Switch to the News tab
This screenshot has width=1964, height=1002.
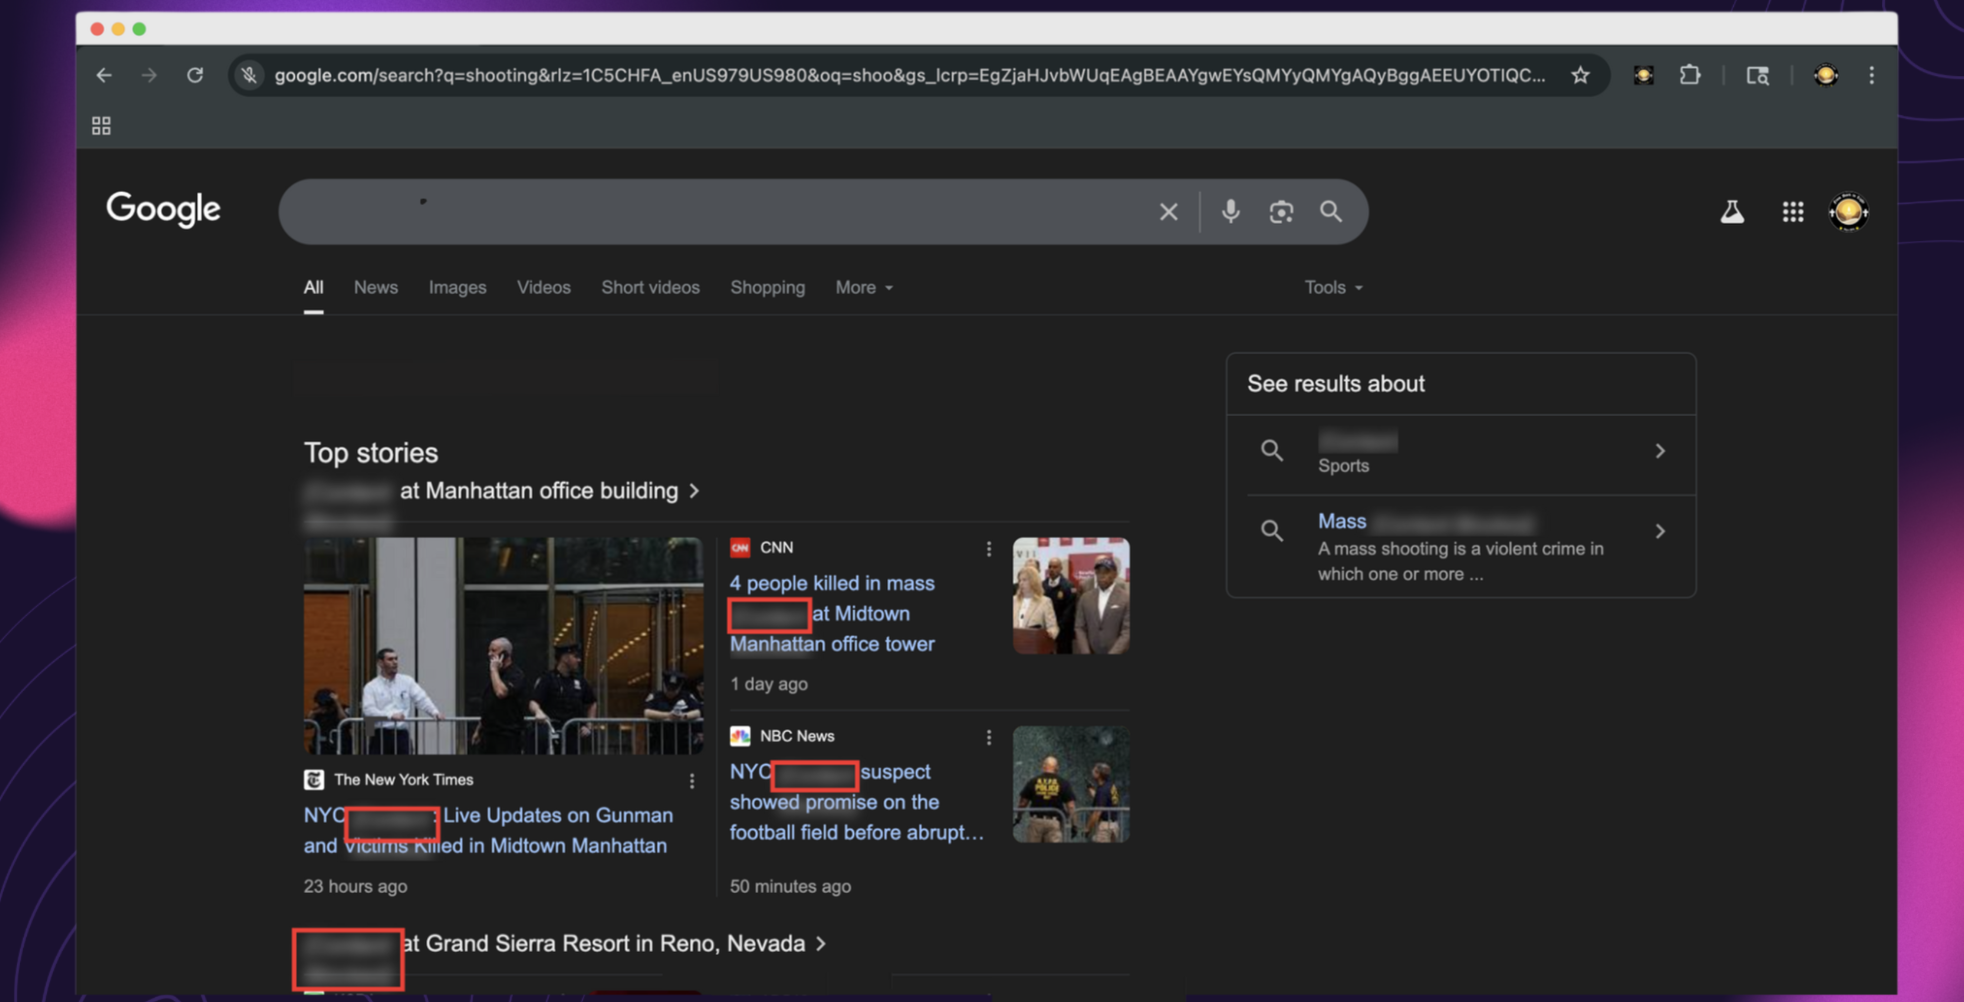[376, 287]
